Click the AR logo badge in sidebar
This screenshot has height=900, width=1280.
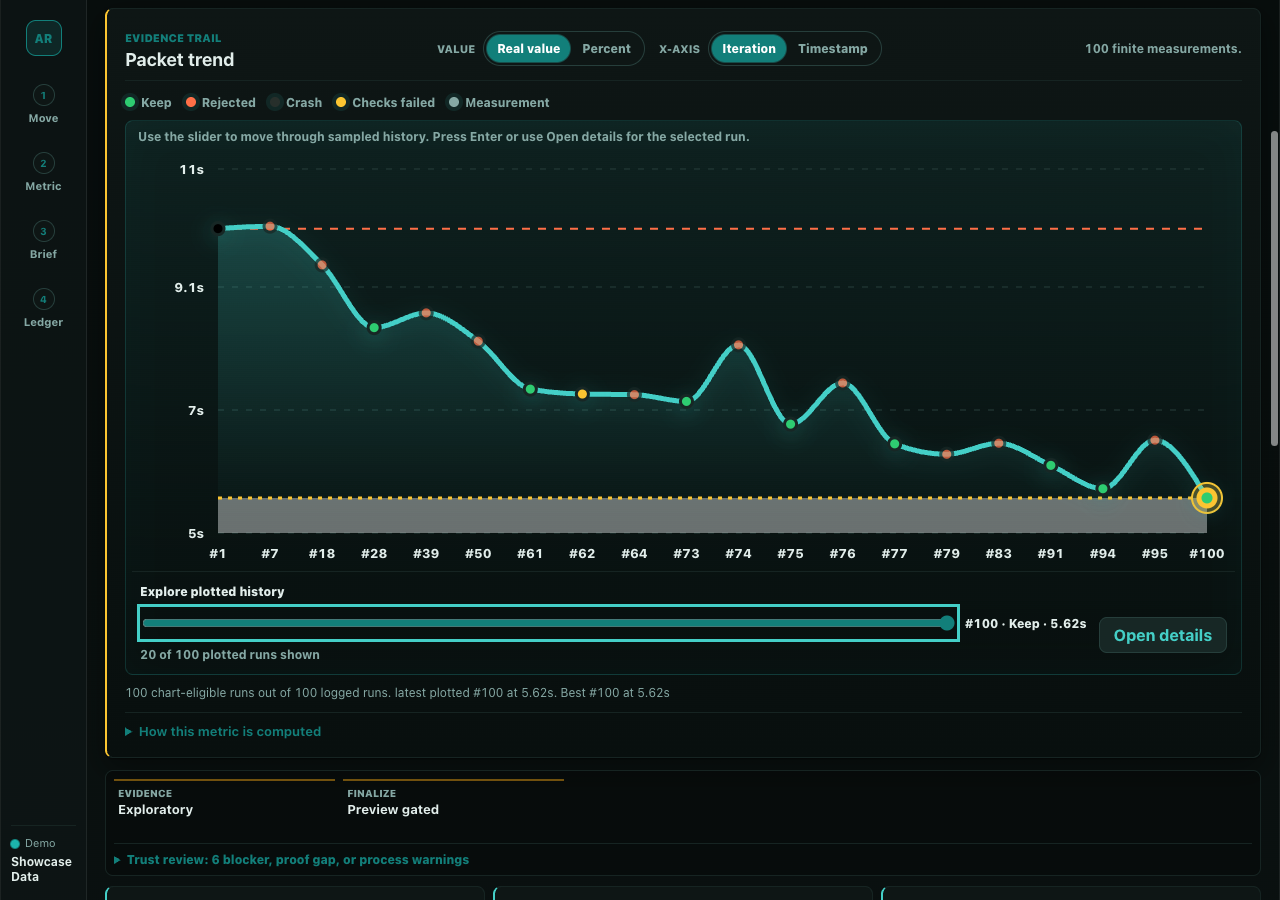click(x=43, y=39)
